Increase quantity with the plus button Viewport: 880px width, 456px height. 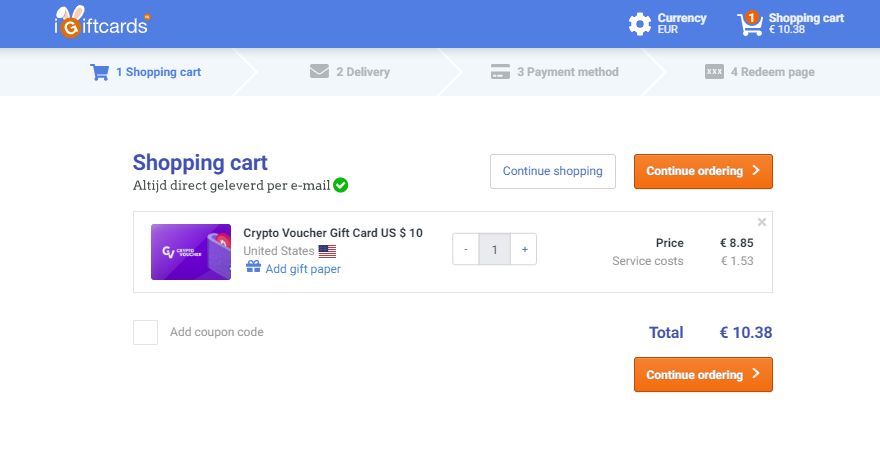[524, 249]
